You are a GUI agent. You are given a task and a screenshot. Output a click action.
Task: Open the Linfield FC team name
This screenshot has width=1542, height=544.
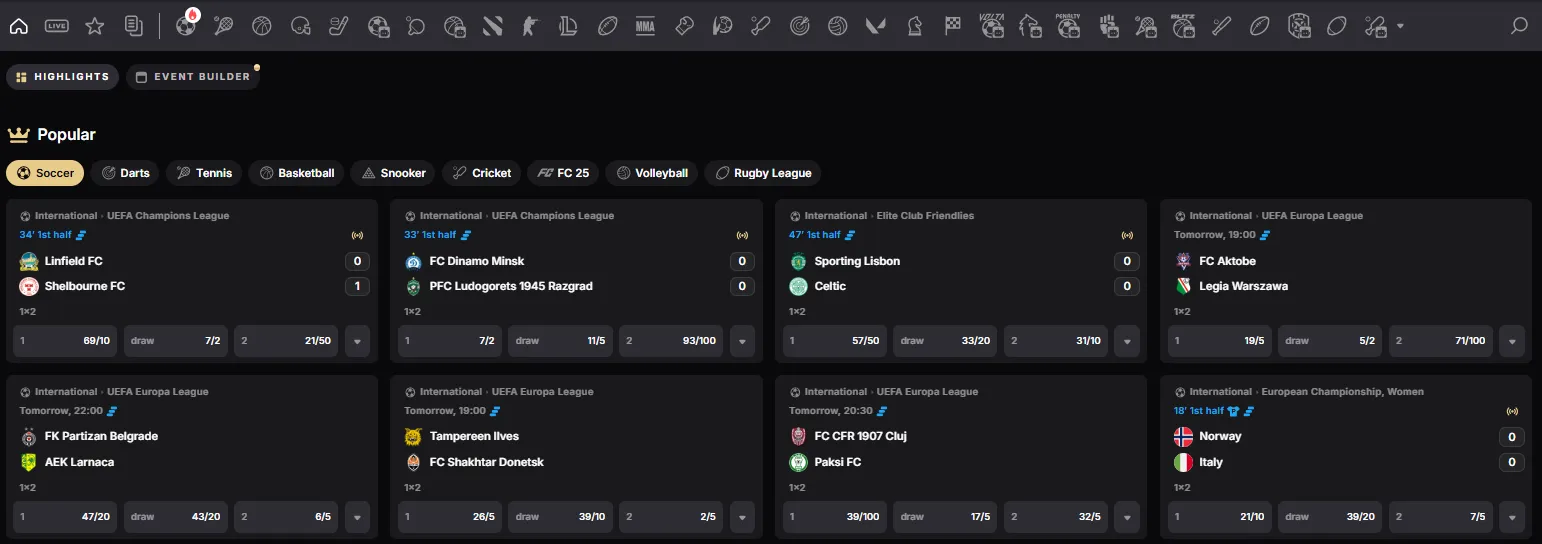point(74,261)
